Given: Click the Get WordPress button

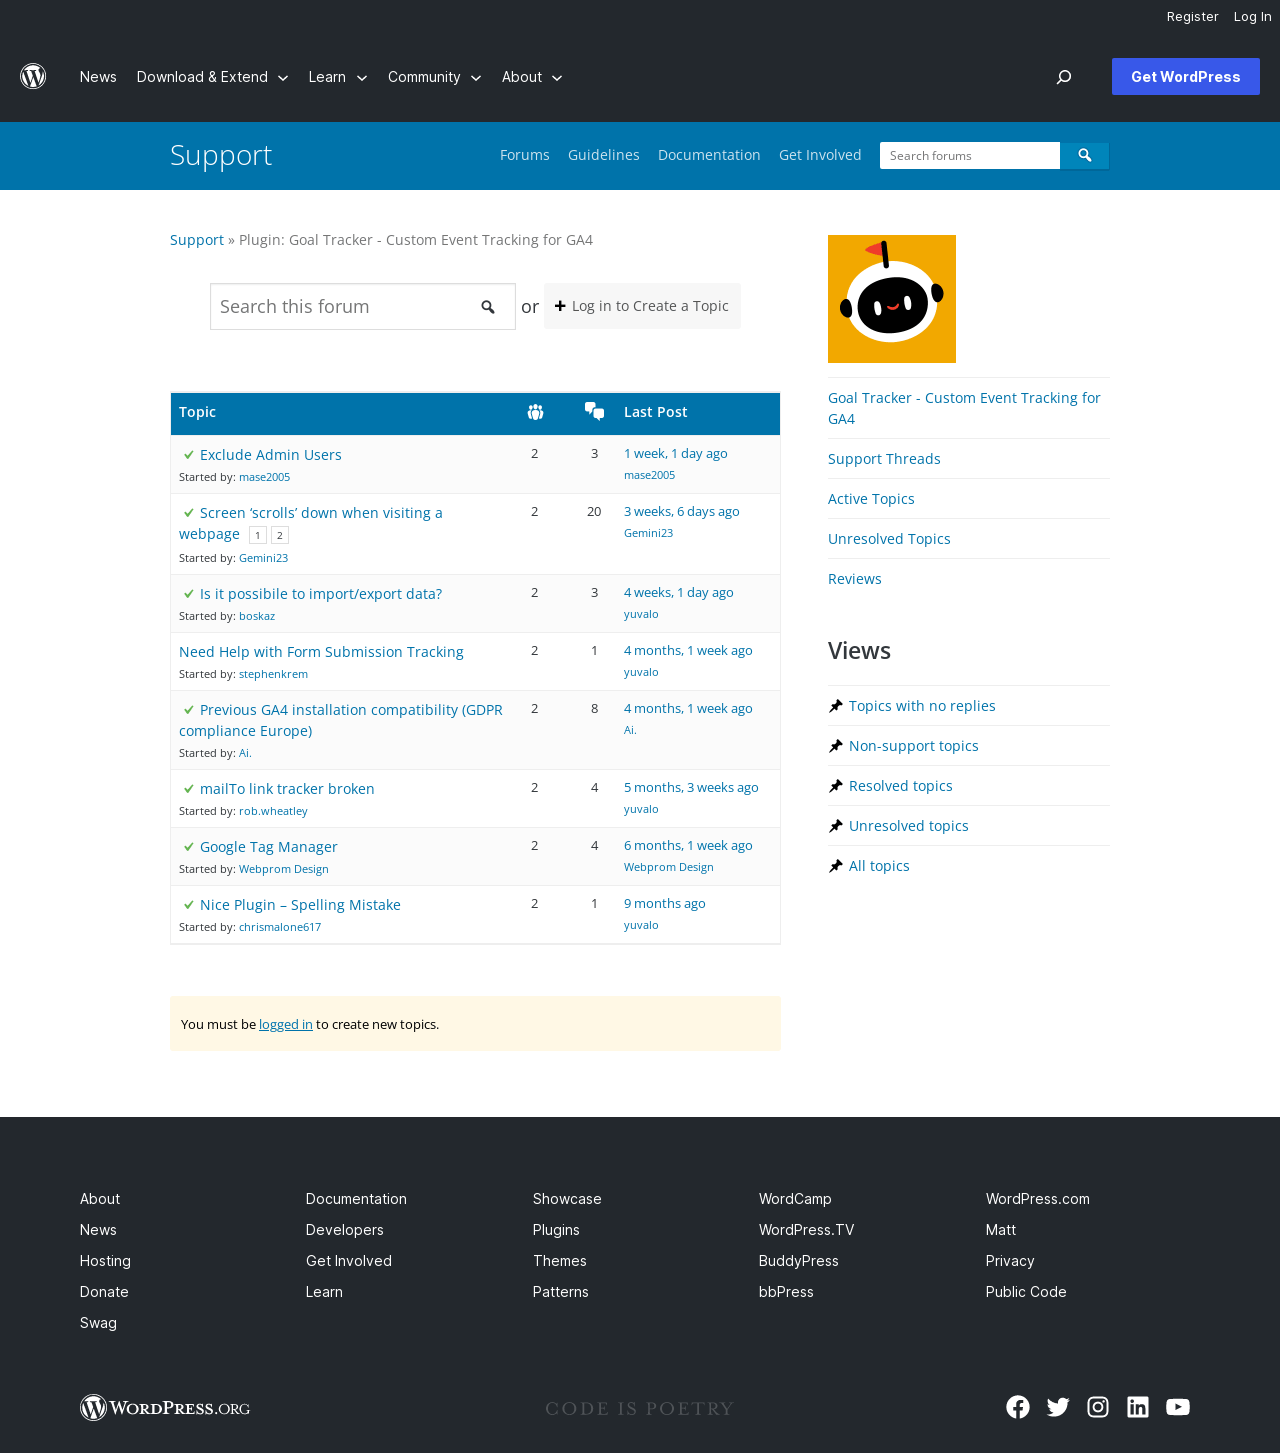Looking at the screenshot, I should 1185,77.
